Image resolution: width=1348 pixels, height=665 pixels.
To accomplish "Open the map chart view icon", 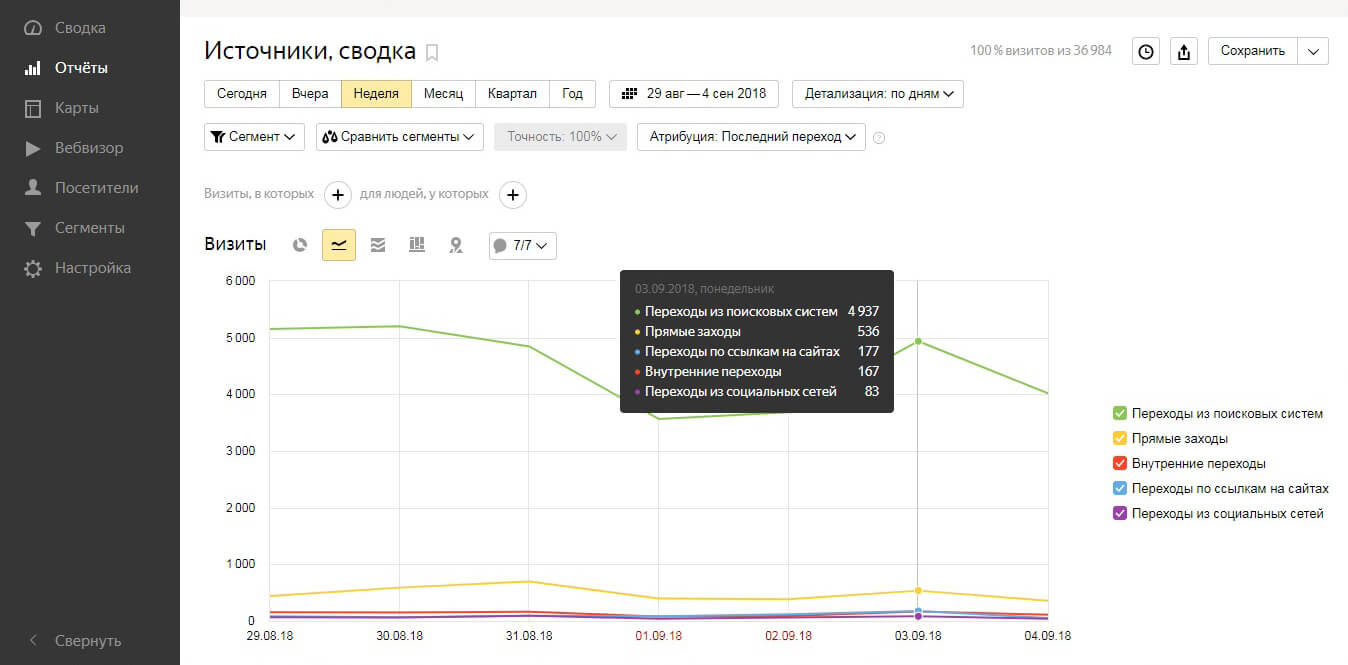I will click(456, 245).
